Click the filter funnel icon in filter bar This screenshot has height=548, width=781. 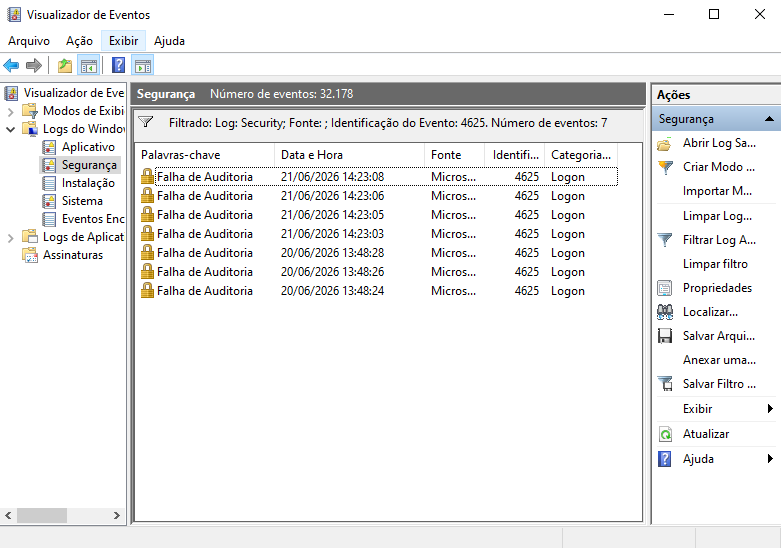[145, 122]
